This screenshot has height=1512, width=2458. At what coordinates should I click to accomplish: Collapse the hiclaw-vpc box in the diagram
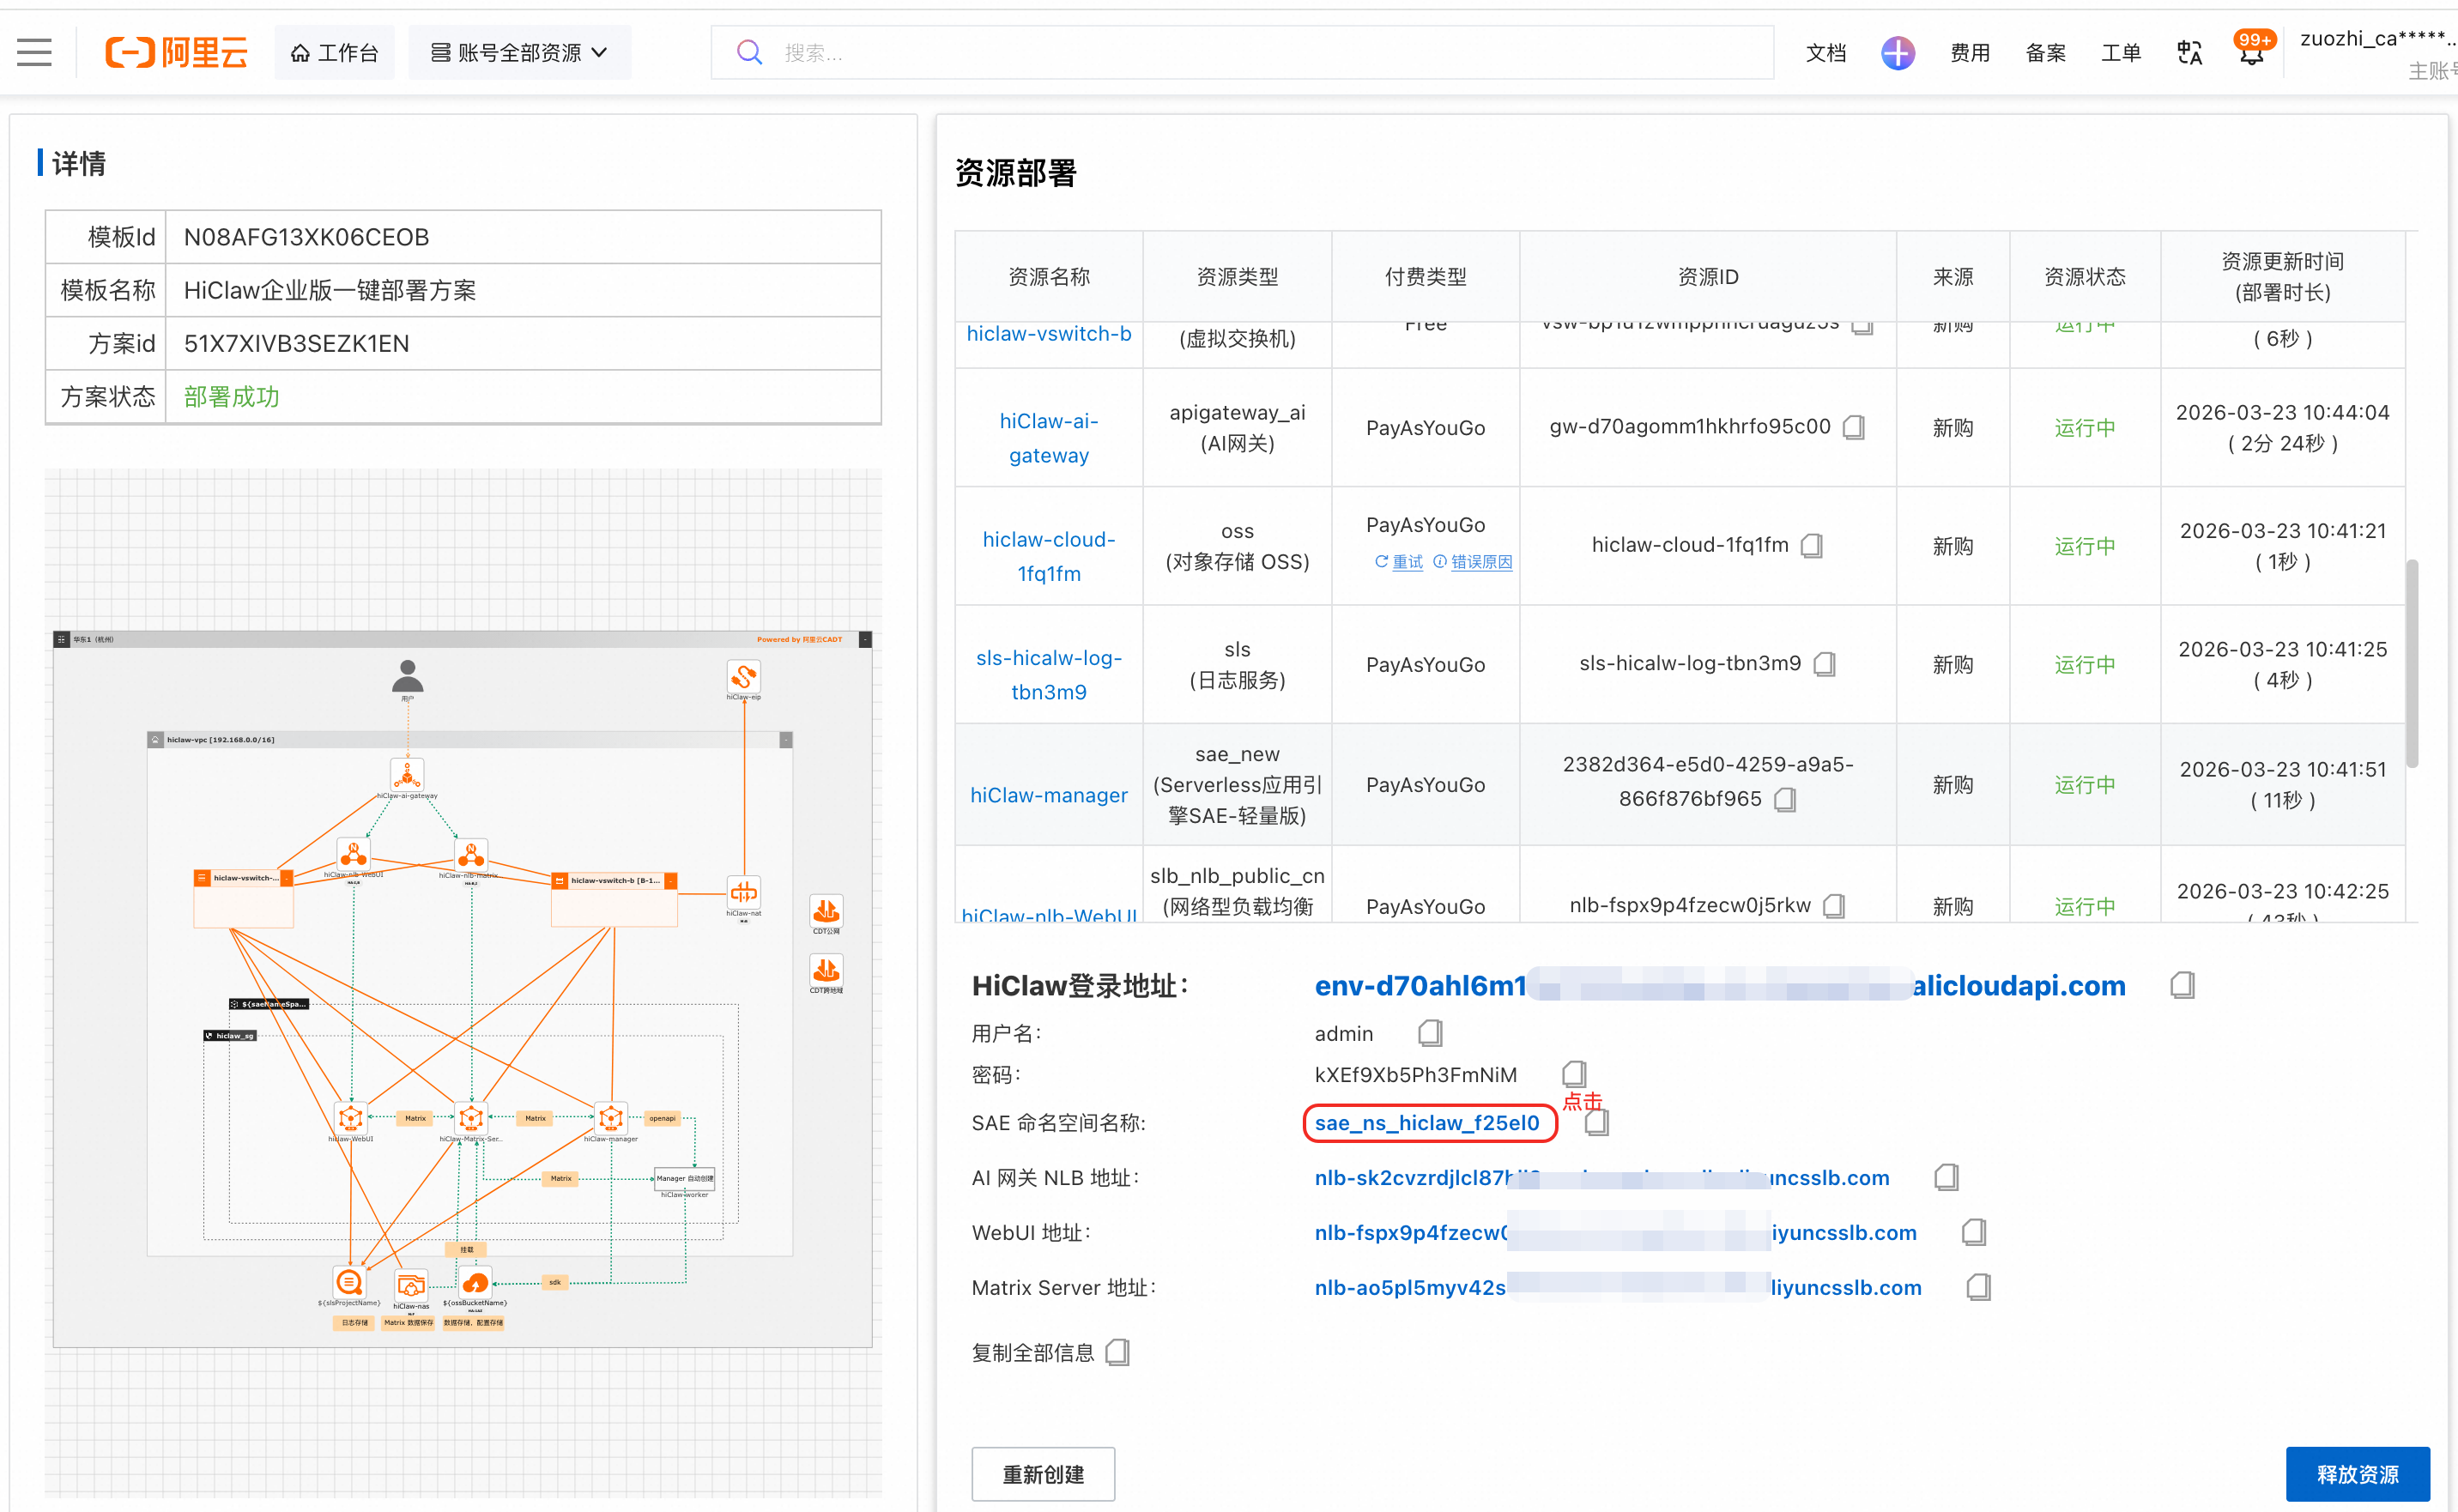786,740
